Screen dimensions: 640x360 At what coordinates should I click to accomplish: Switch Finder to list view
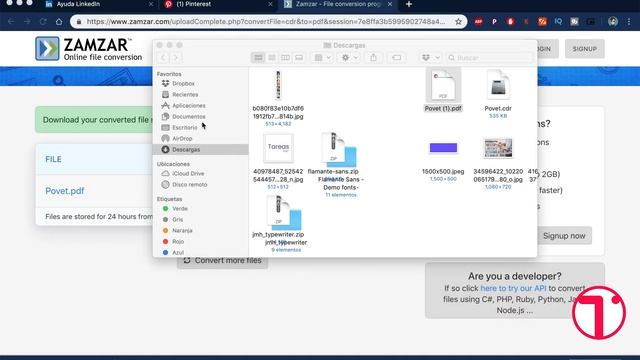click(x=272, y=58)
